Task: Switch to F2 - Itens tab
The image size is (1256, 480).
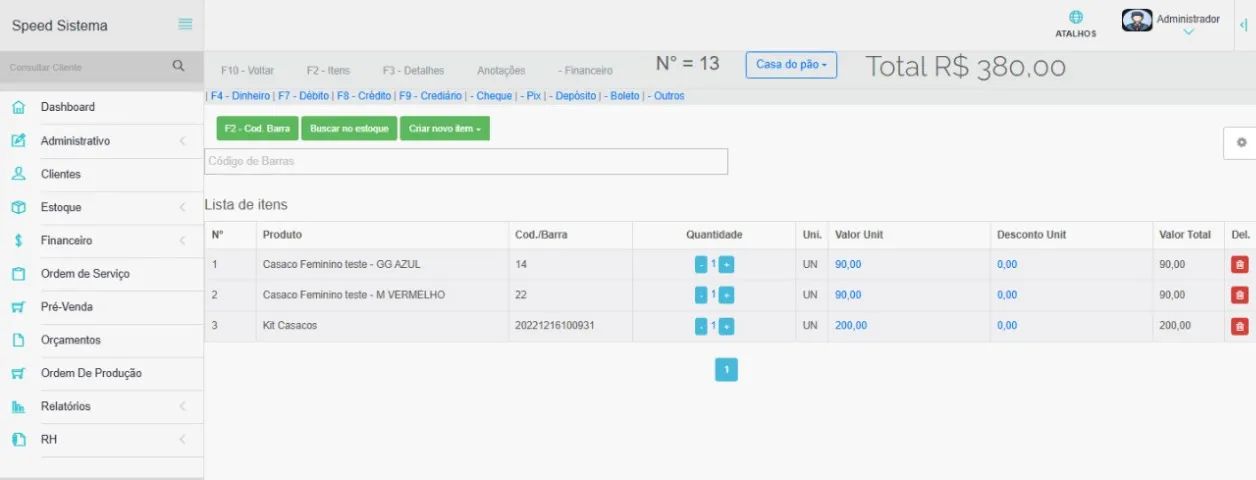Action: (328, 71)
